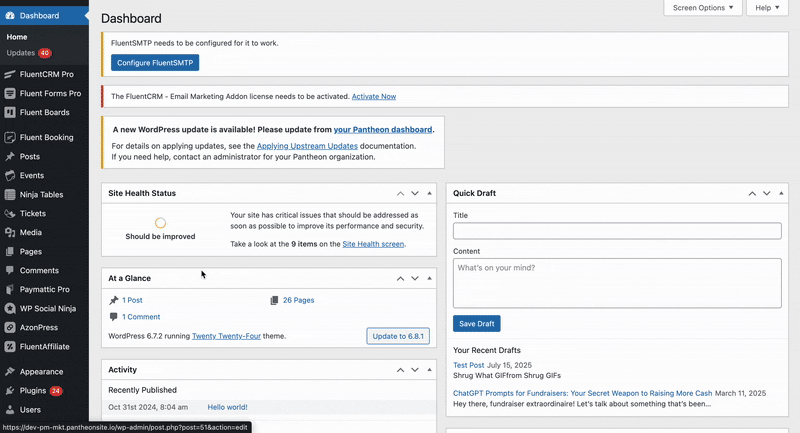The width and height of the screenshot is (800, 433).
Task: Click the Ninja Tables sidebar icon
Action: click(10, 194)
